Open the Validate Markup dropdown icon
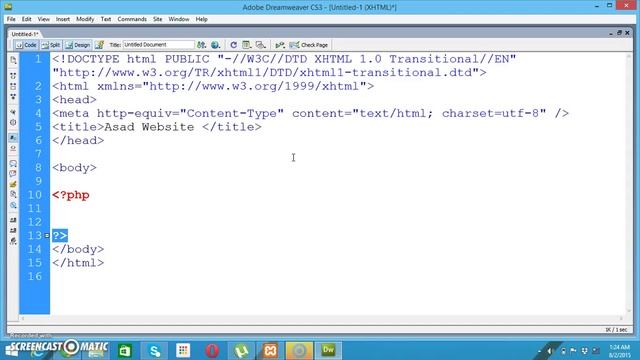Screen dimensions: 640x360 [280, 45]
